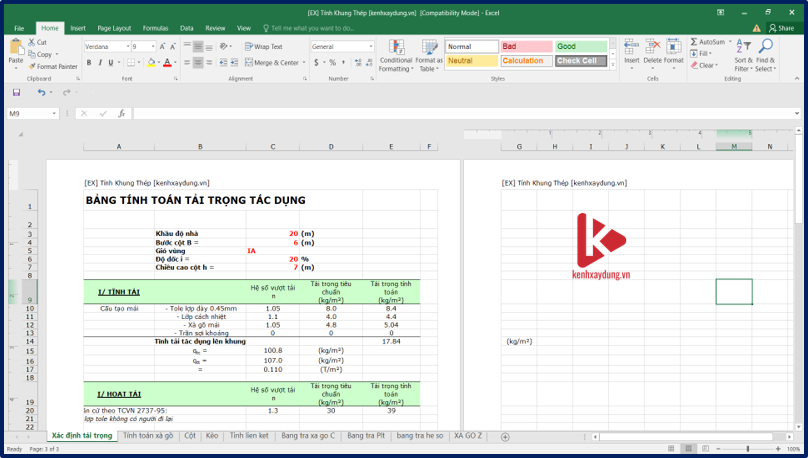
Task: Apply the 'Check Cell' cell style
Action: 579,61
